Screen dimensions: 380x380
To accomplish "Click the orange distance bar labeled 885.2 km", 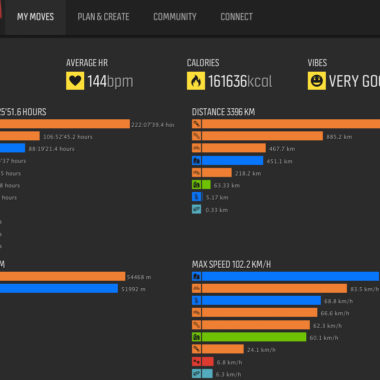I will tap(262, 136).
